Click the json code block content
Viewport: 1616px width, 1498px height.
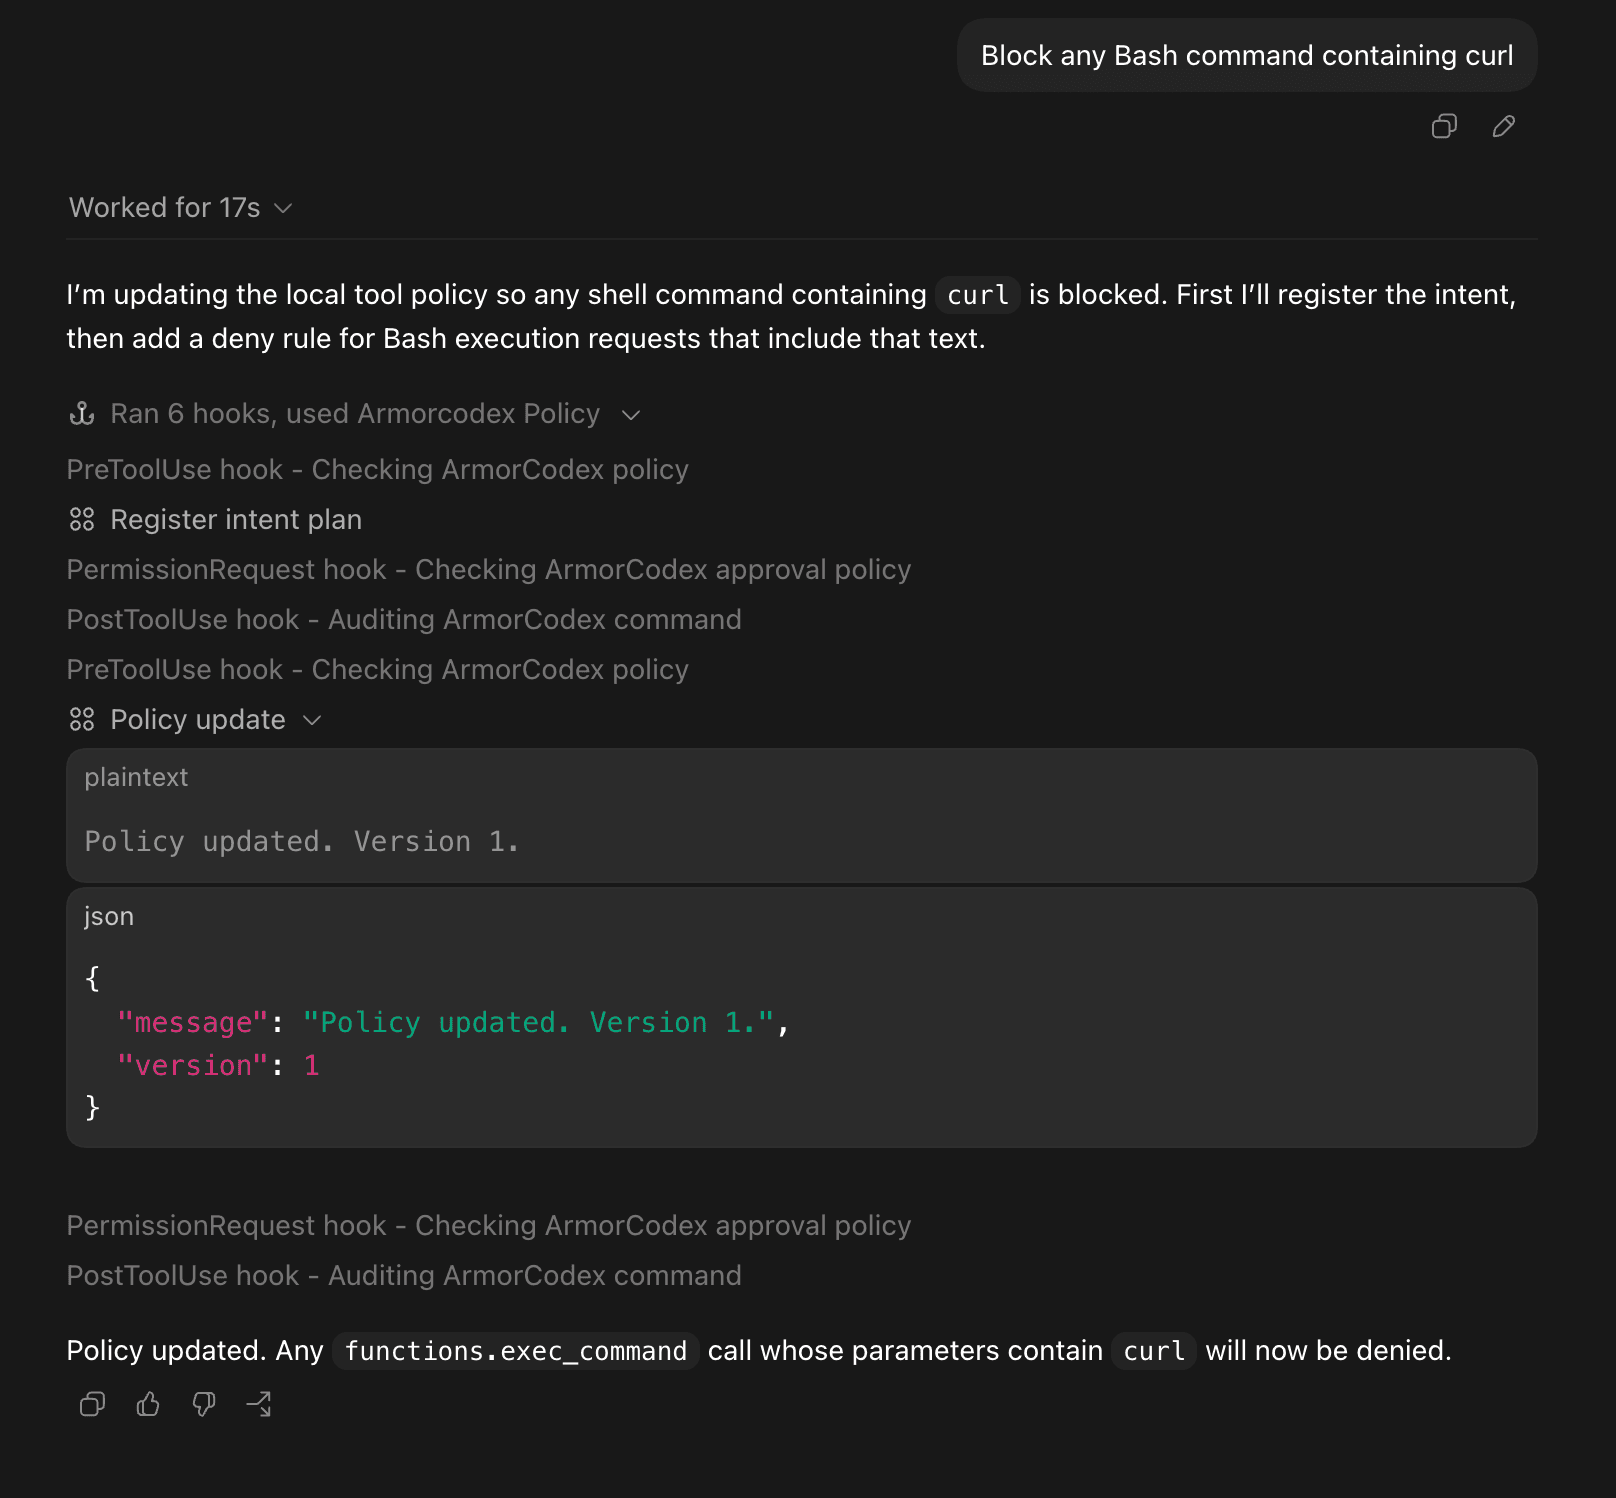(802, 1017)
